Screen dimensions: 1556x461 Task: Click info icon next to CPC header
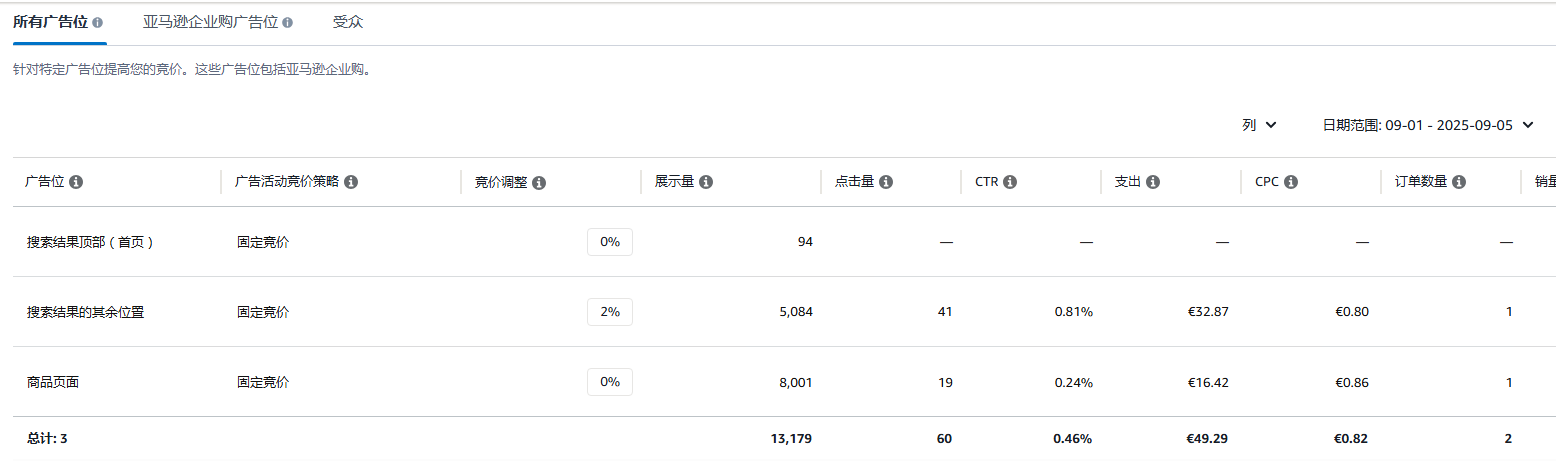(x=1291, y=182)
